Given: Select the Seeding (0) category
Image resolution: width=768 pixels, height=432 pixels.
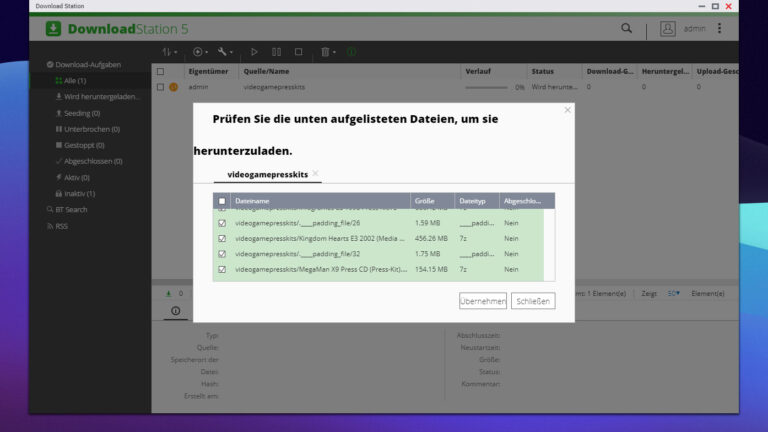Looking at the screenshot, I should pyautogui.click(x=78, y=113).
